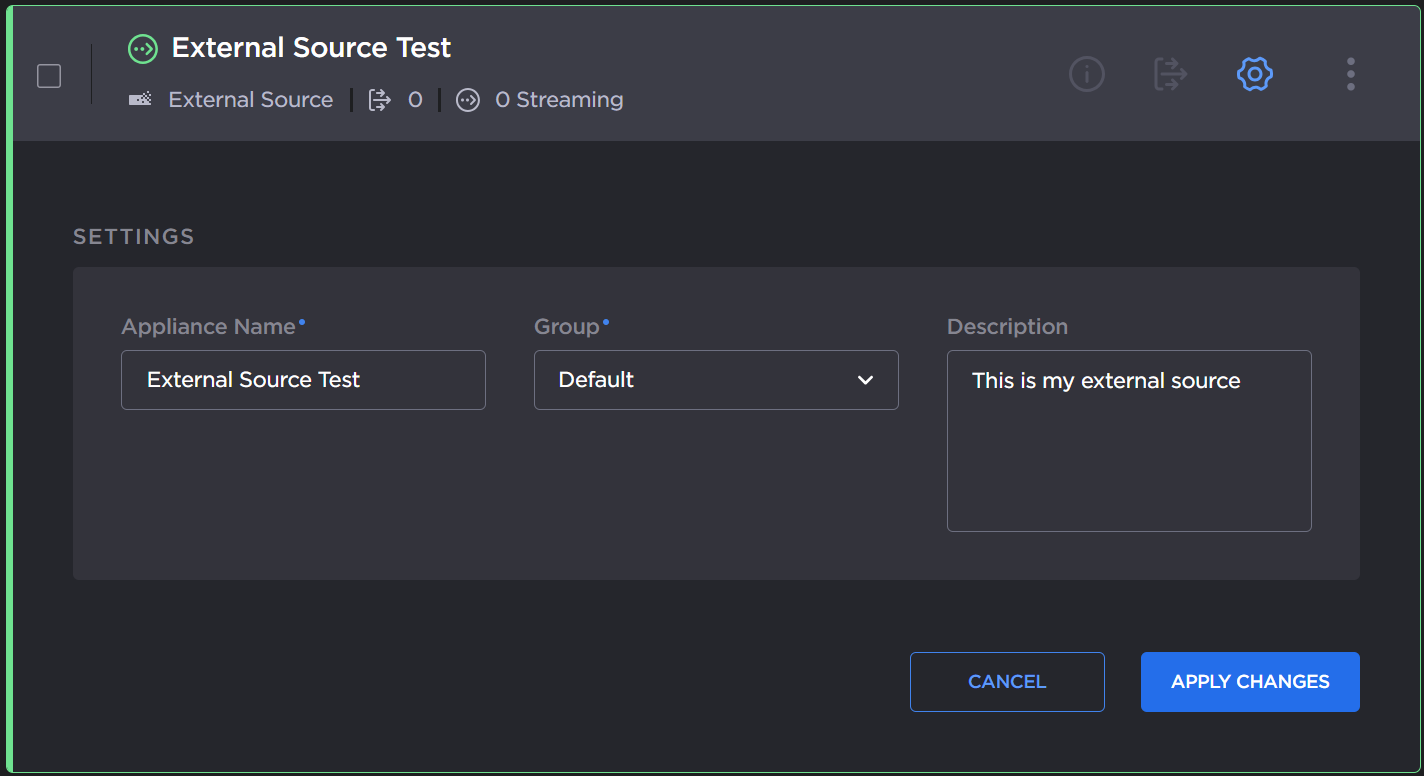Click inside the Description text area

click(1129, 441)
